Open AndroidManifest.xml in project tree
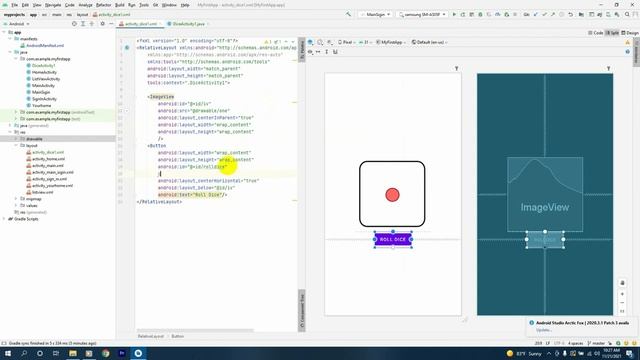The width and height of the screenshot is (640, 360). [x=44, y=45]
